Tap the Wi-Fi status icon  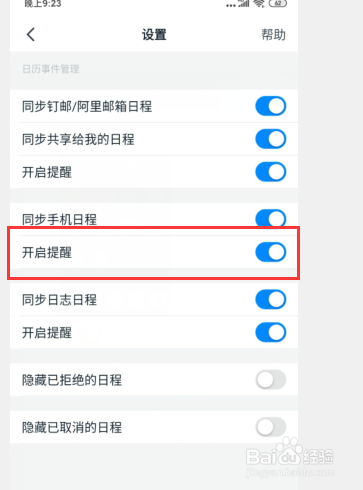coord(259,3)
